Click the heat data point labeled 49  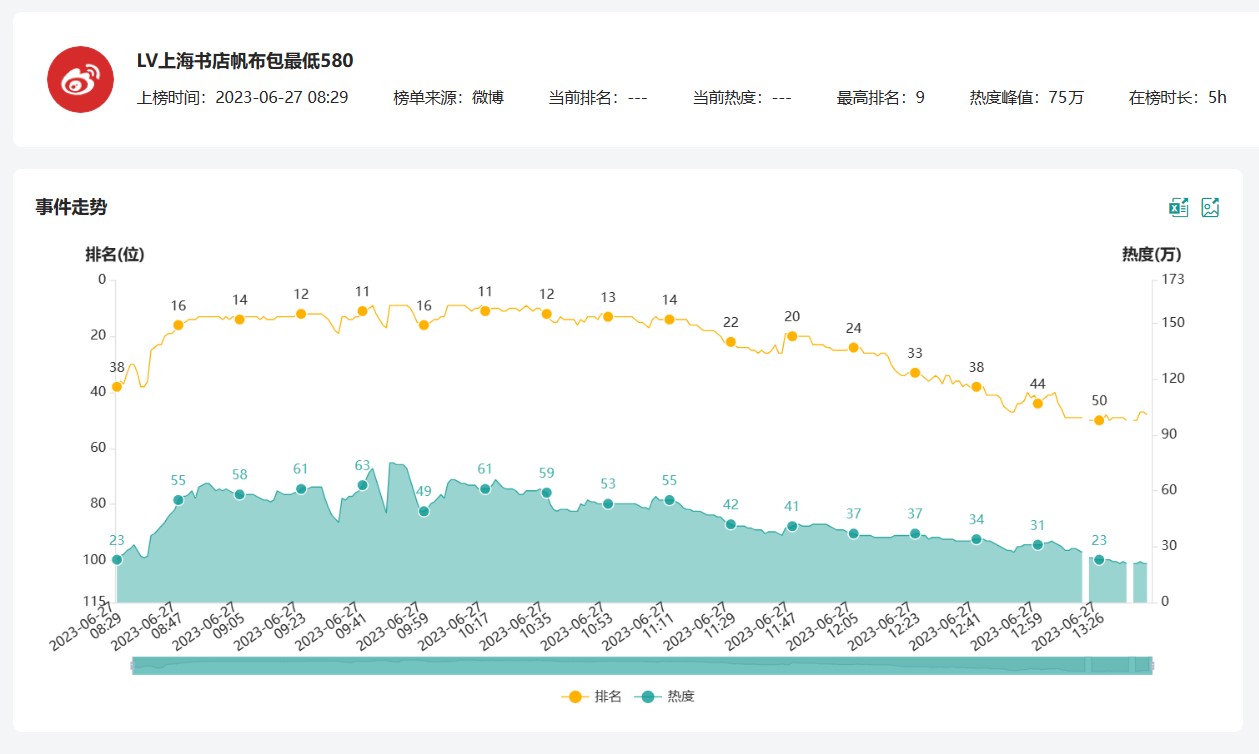click(424, 511)
